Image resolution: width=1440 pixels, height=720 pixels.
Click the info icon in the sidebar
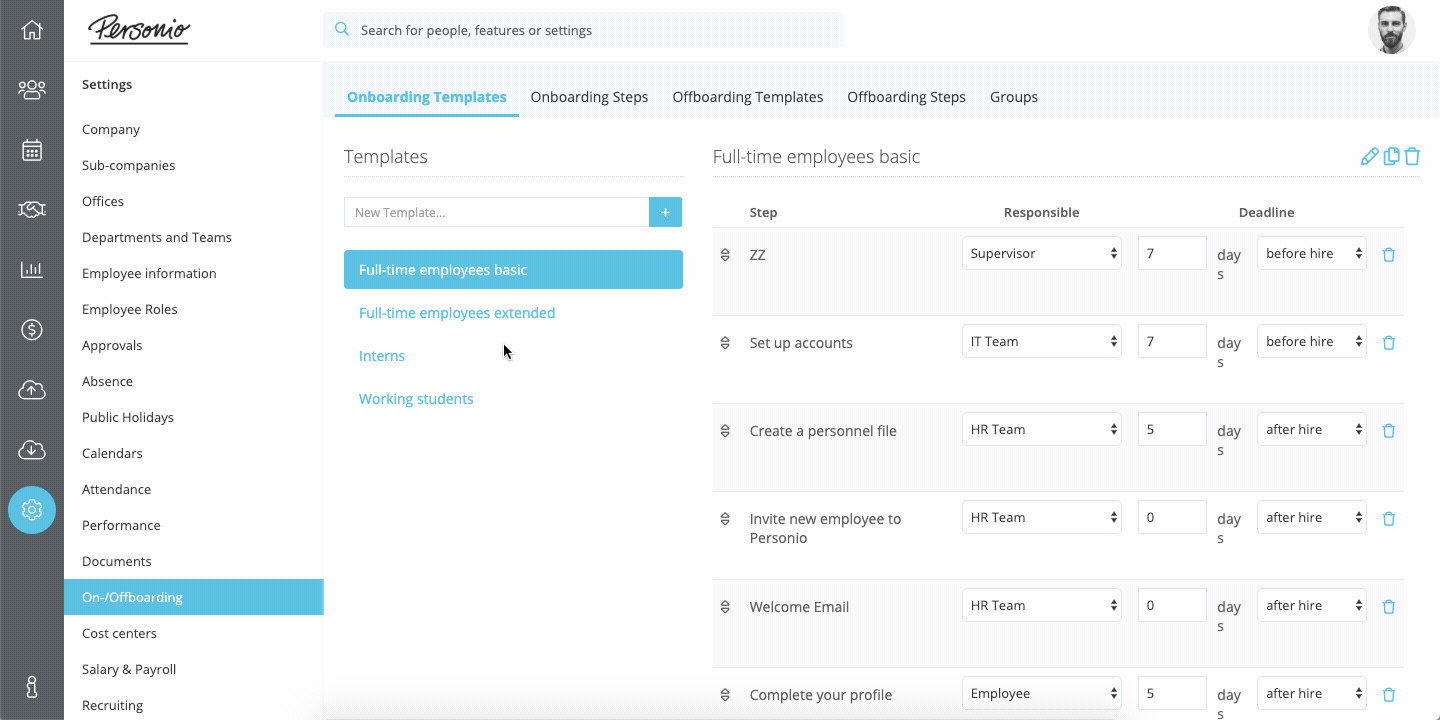(32, 687)
